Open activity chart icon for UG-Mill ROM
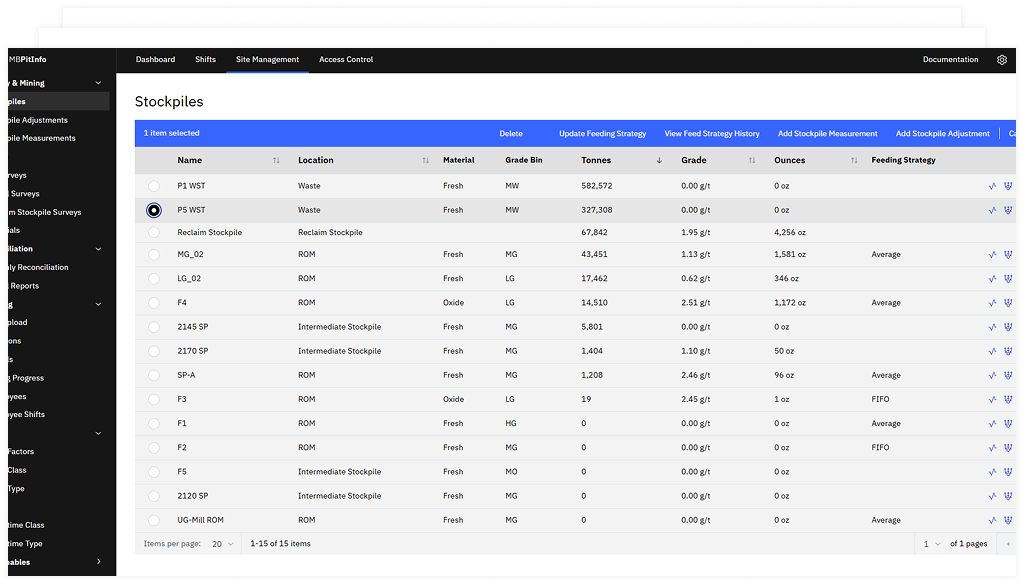This screenshot has width=1024, height=584. click(x=993, y=521)
